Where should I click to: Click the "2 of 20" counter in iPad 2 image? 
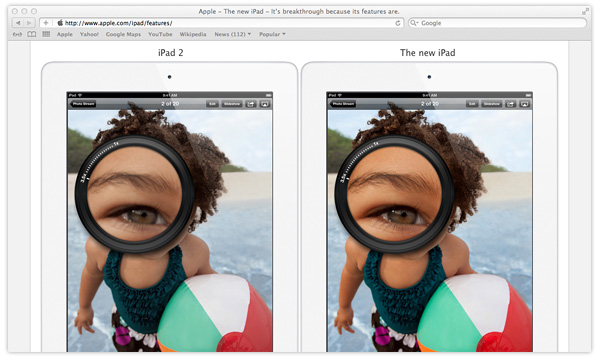click(x=170, y=104)
